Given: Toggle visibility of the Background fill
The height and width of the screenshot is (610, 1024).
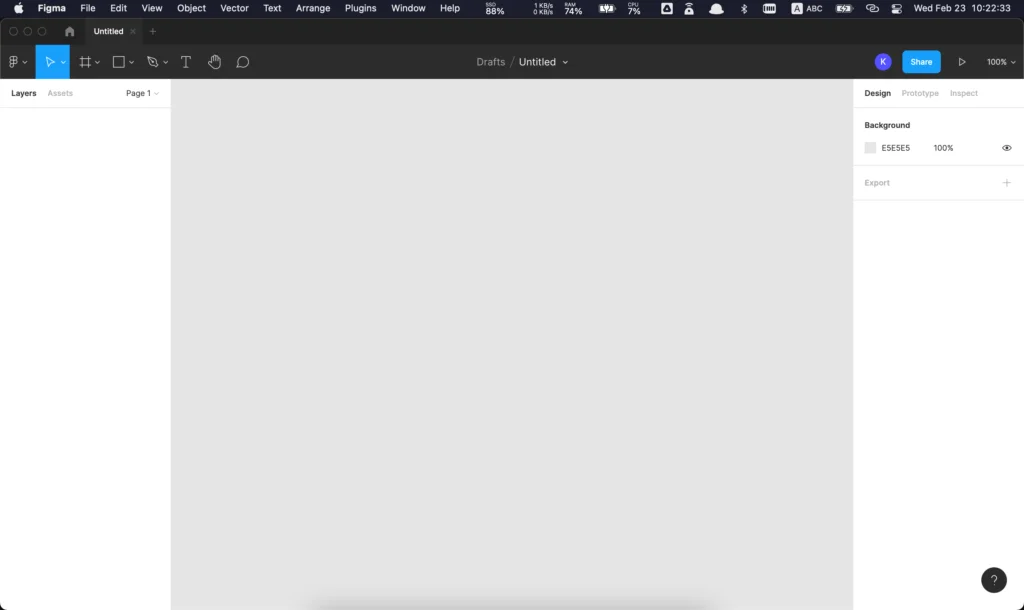Looking at the screenshot, I should click(1006, 147).
